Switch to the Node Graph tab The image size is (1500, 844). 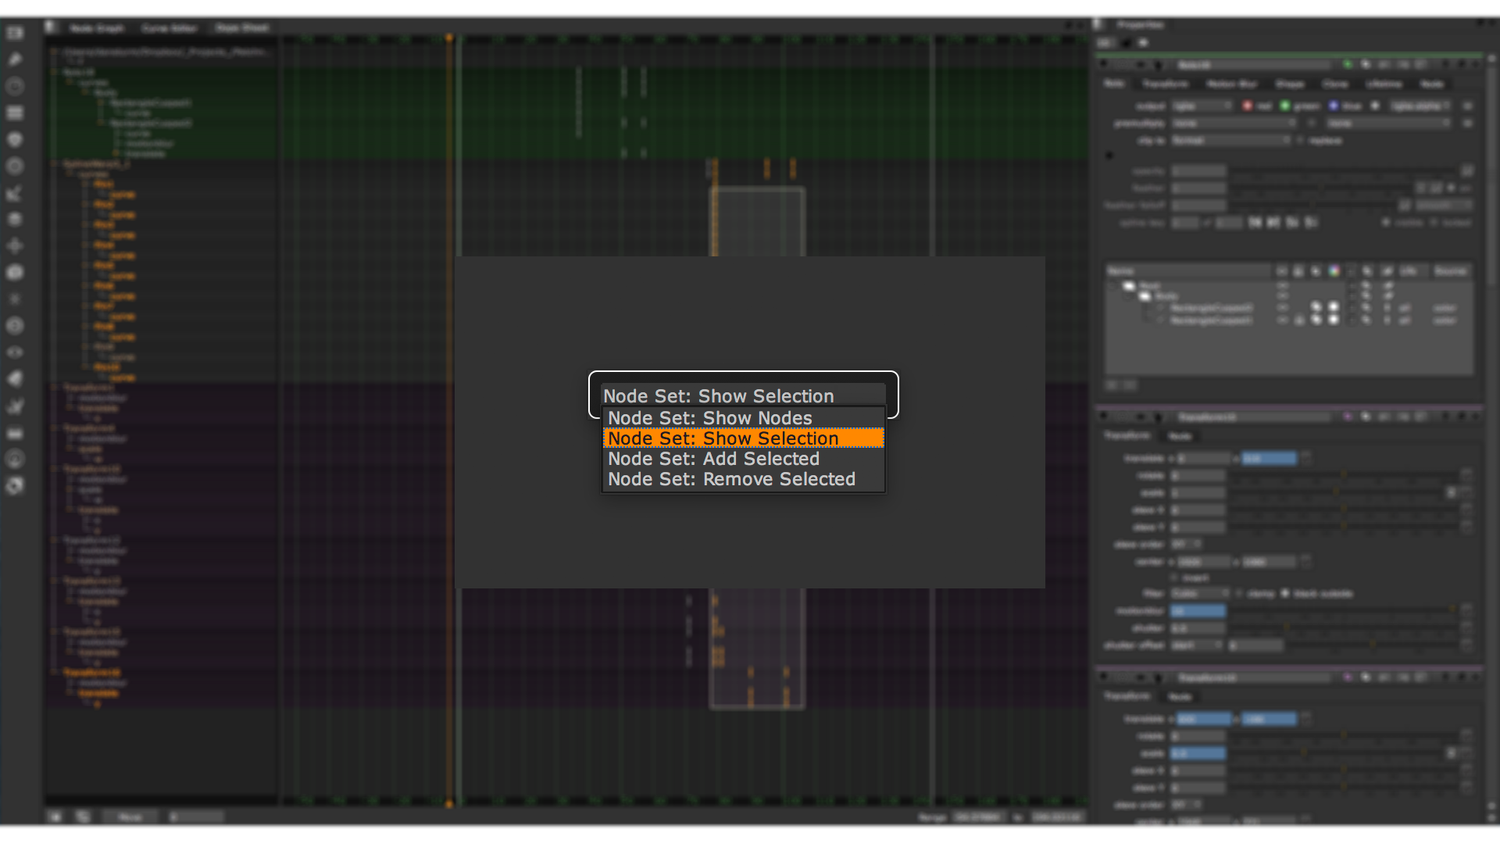[x=96, y=28]
